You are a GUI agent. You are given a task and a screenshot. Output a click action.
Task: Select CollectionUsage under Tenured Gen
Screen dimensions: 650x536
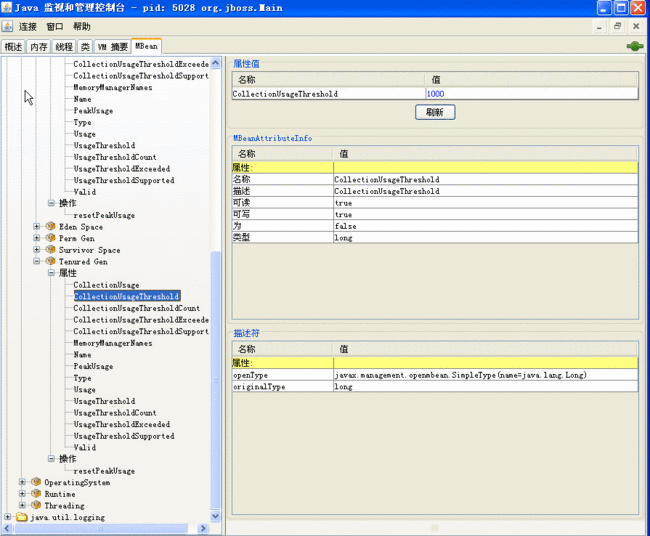106,285
